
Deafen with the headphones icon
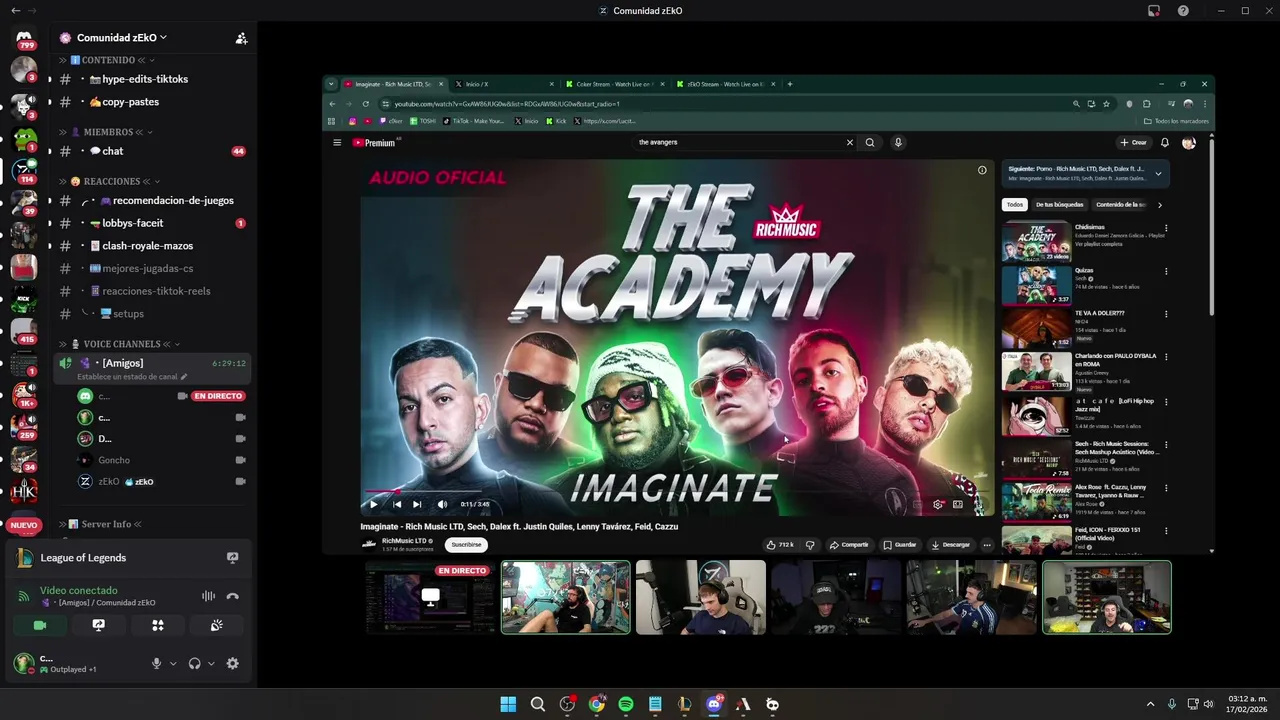[x=194, y=663]
